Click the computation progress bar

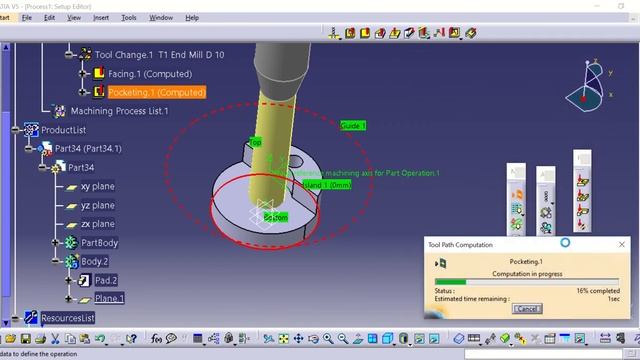coord(527,282)
